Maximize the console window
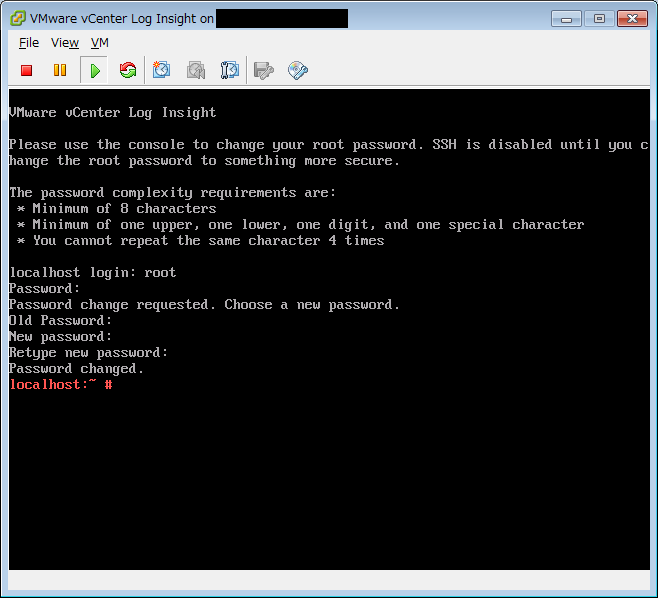658x598 pixels. tap(599, 19)
